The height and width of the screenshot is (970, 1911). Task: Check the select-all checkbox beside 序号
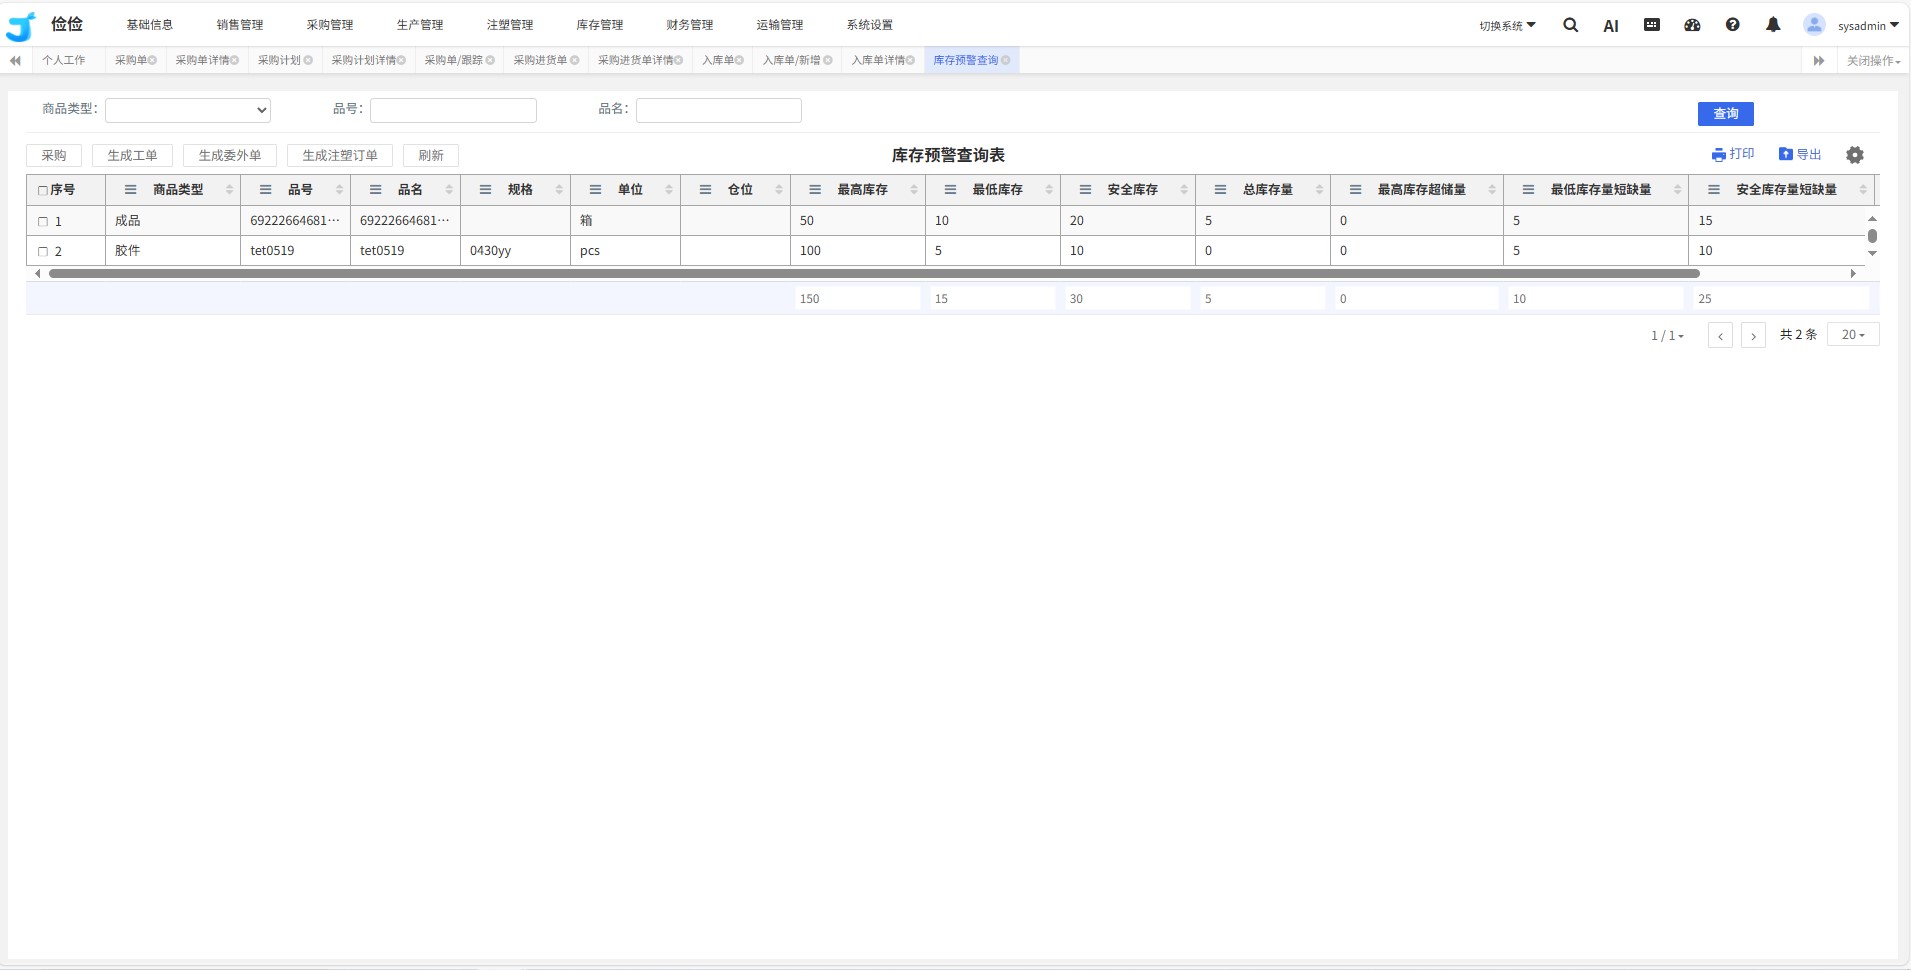coord(43,190)
